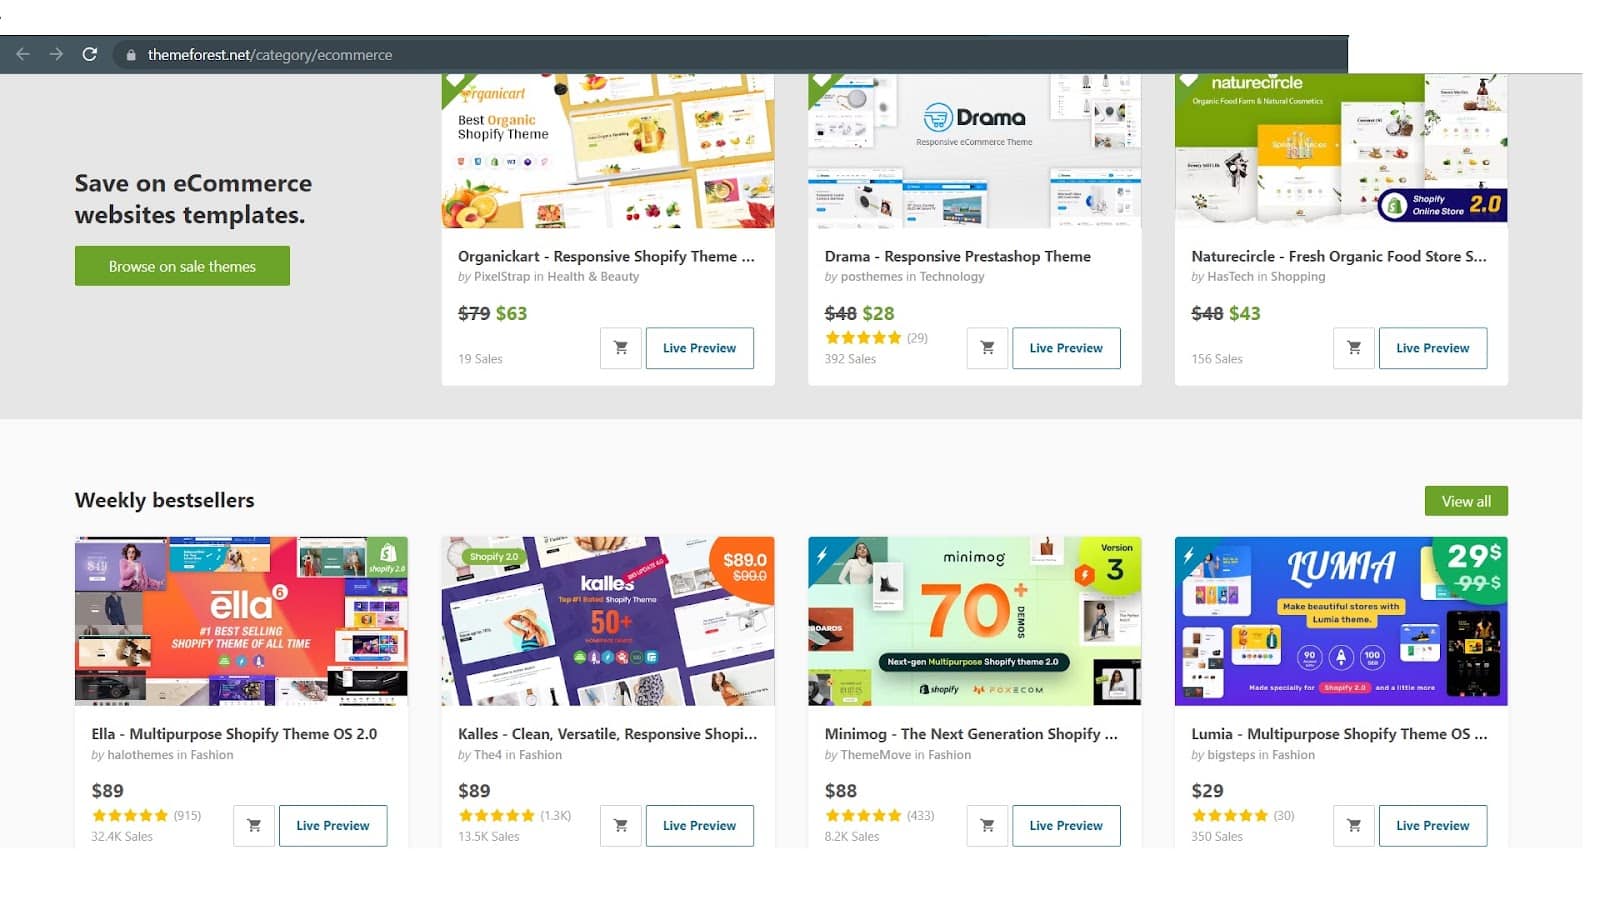Add Minimog theme to cart
The height and width of the screenshot is (900, 1600).
987,826
